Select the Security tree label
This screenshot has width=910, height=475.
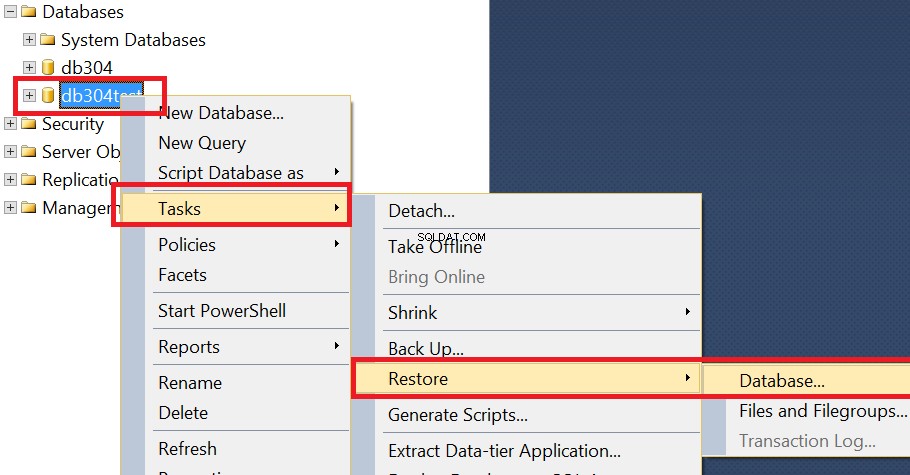point(73,124)
